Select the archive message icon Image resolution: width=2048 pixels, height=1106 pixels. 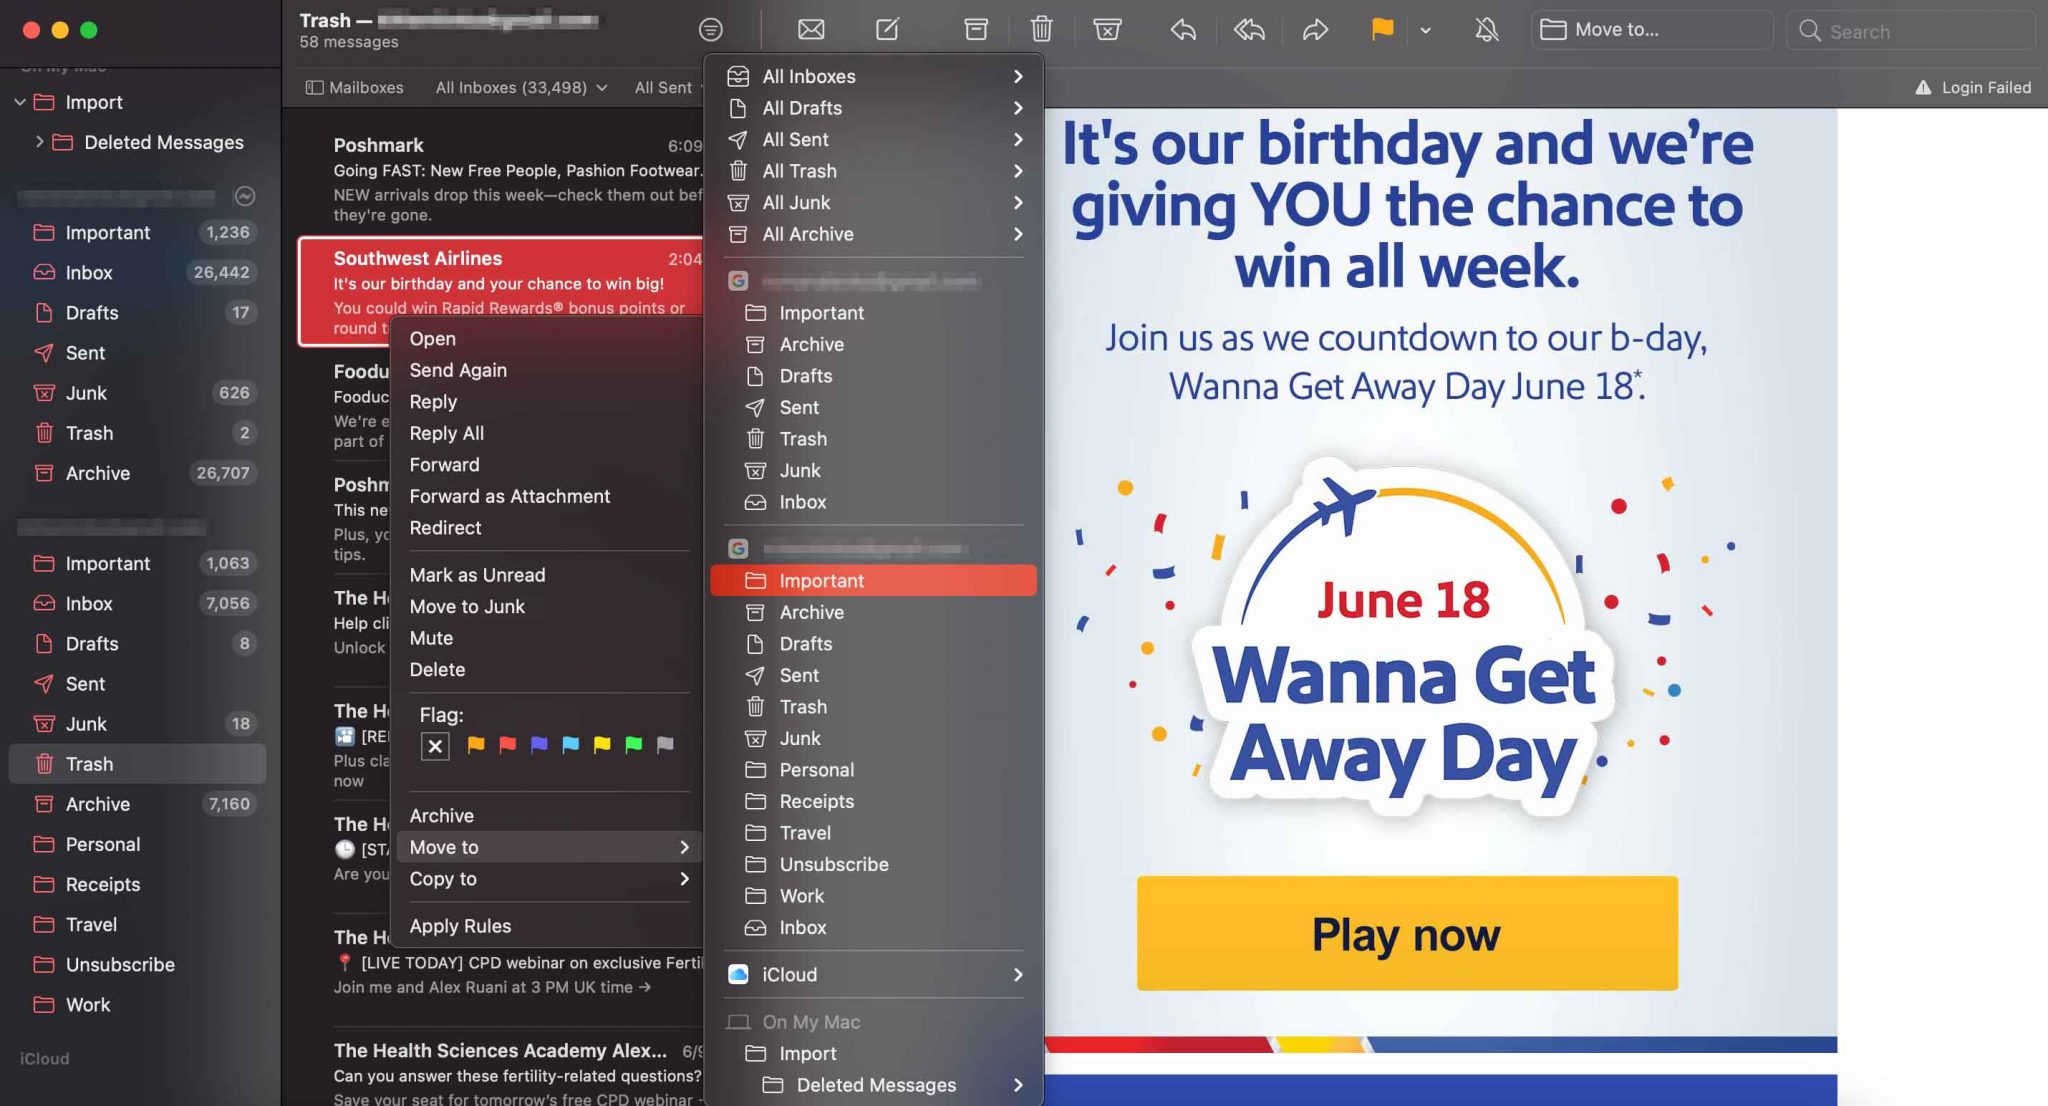[974, 30]
